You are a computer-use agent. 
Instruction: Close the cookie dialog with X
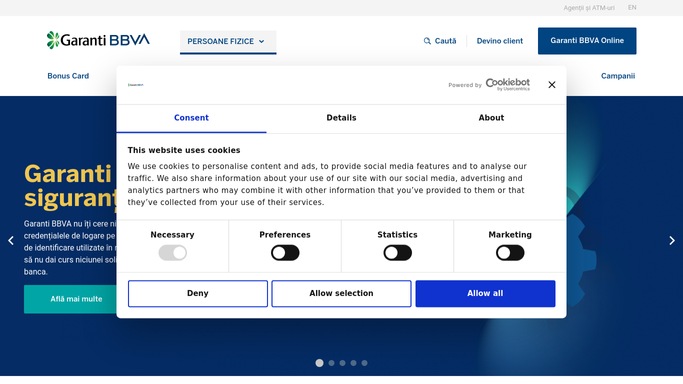[x=551, y=85]
